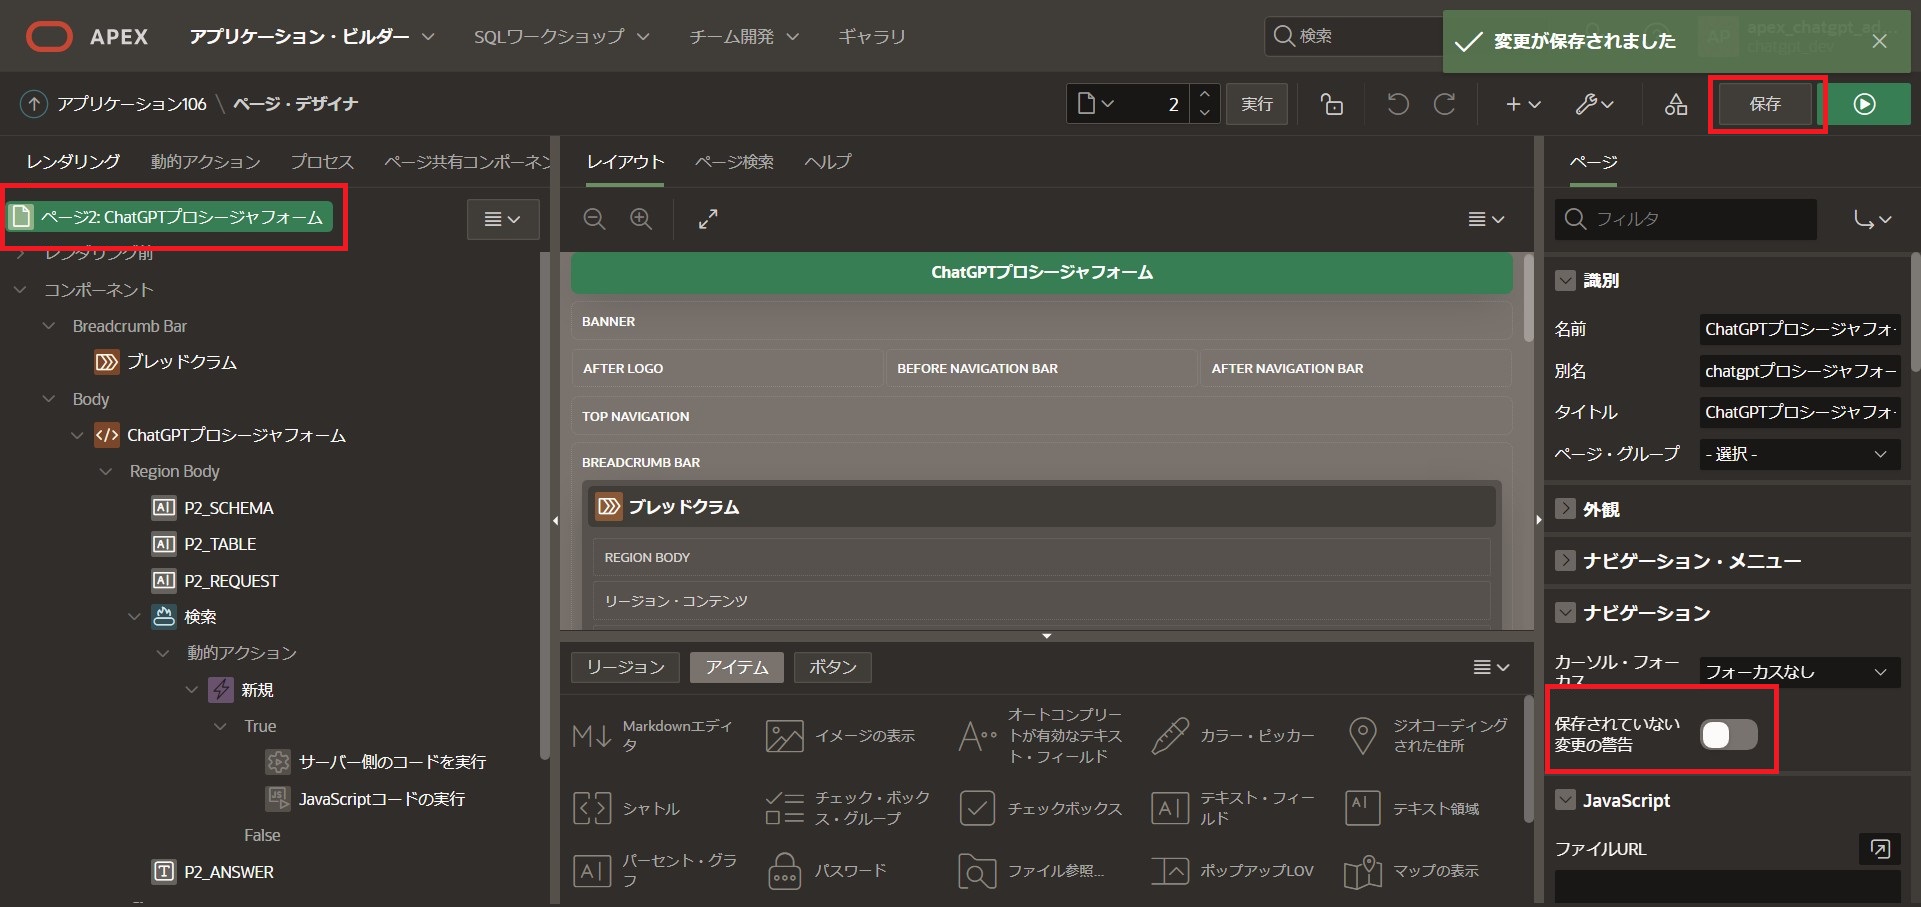Select the シャトル item type
The image size is (1921, 907).
(x=627, y=808)
